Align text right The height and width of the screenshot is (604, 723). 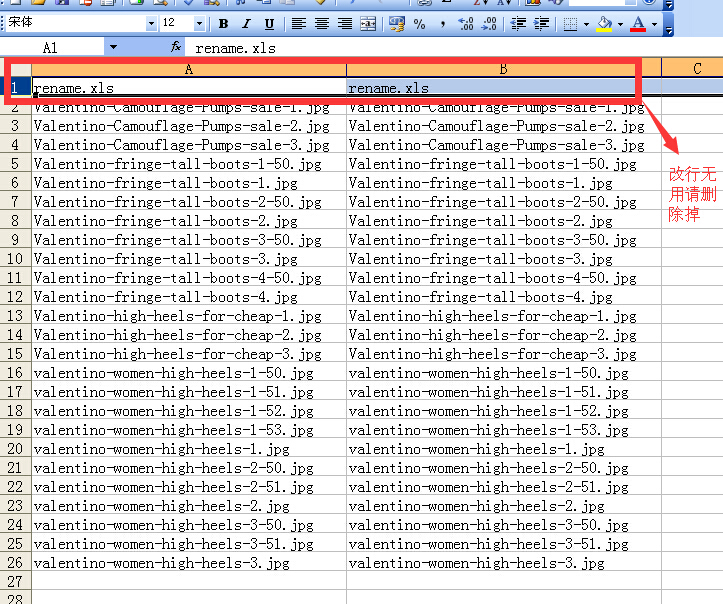point(345,24)
